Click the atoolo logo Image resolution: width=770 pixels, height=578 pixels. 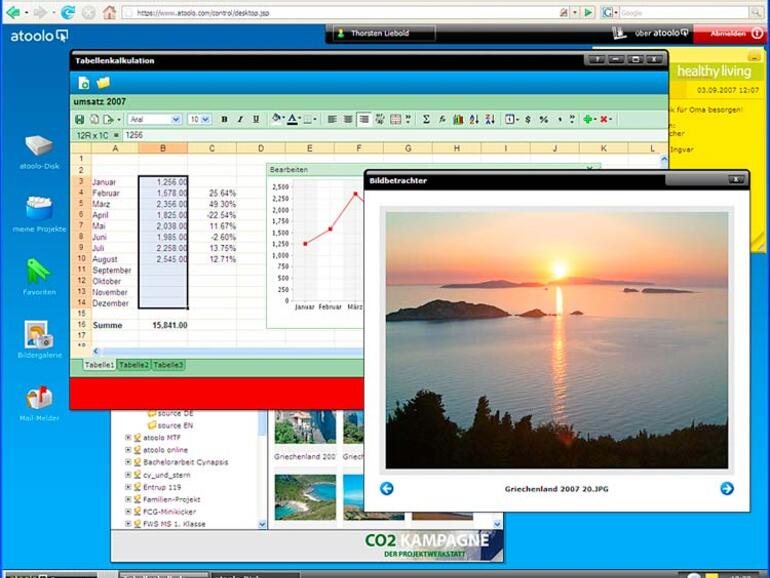coord(39,36)
